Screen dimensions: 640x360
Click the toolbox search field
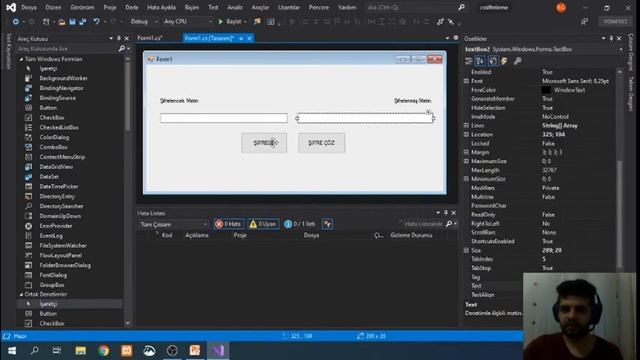[67, 49]
